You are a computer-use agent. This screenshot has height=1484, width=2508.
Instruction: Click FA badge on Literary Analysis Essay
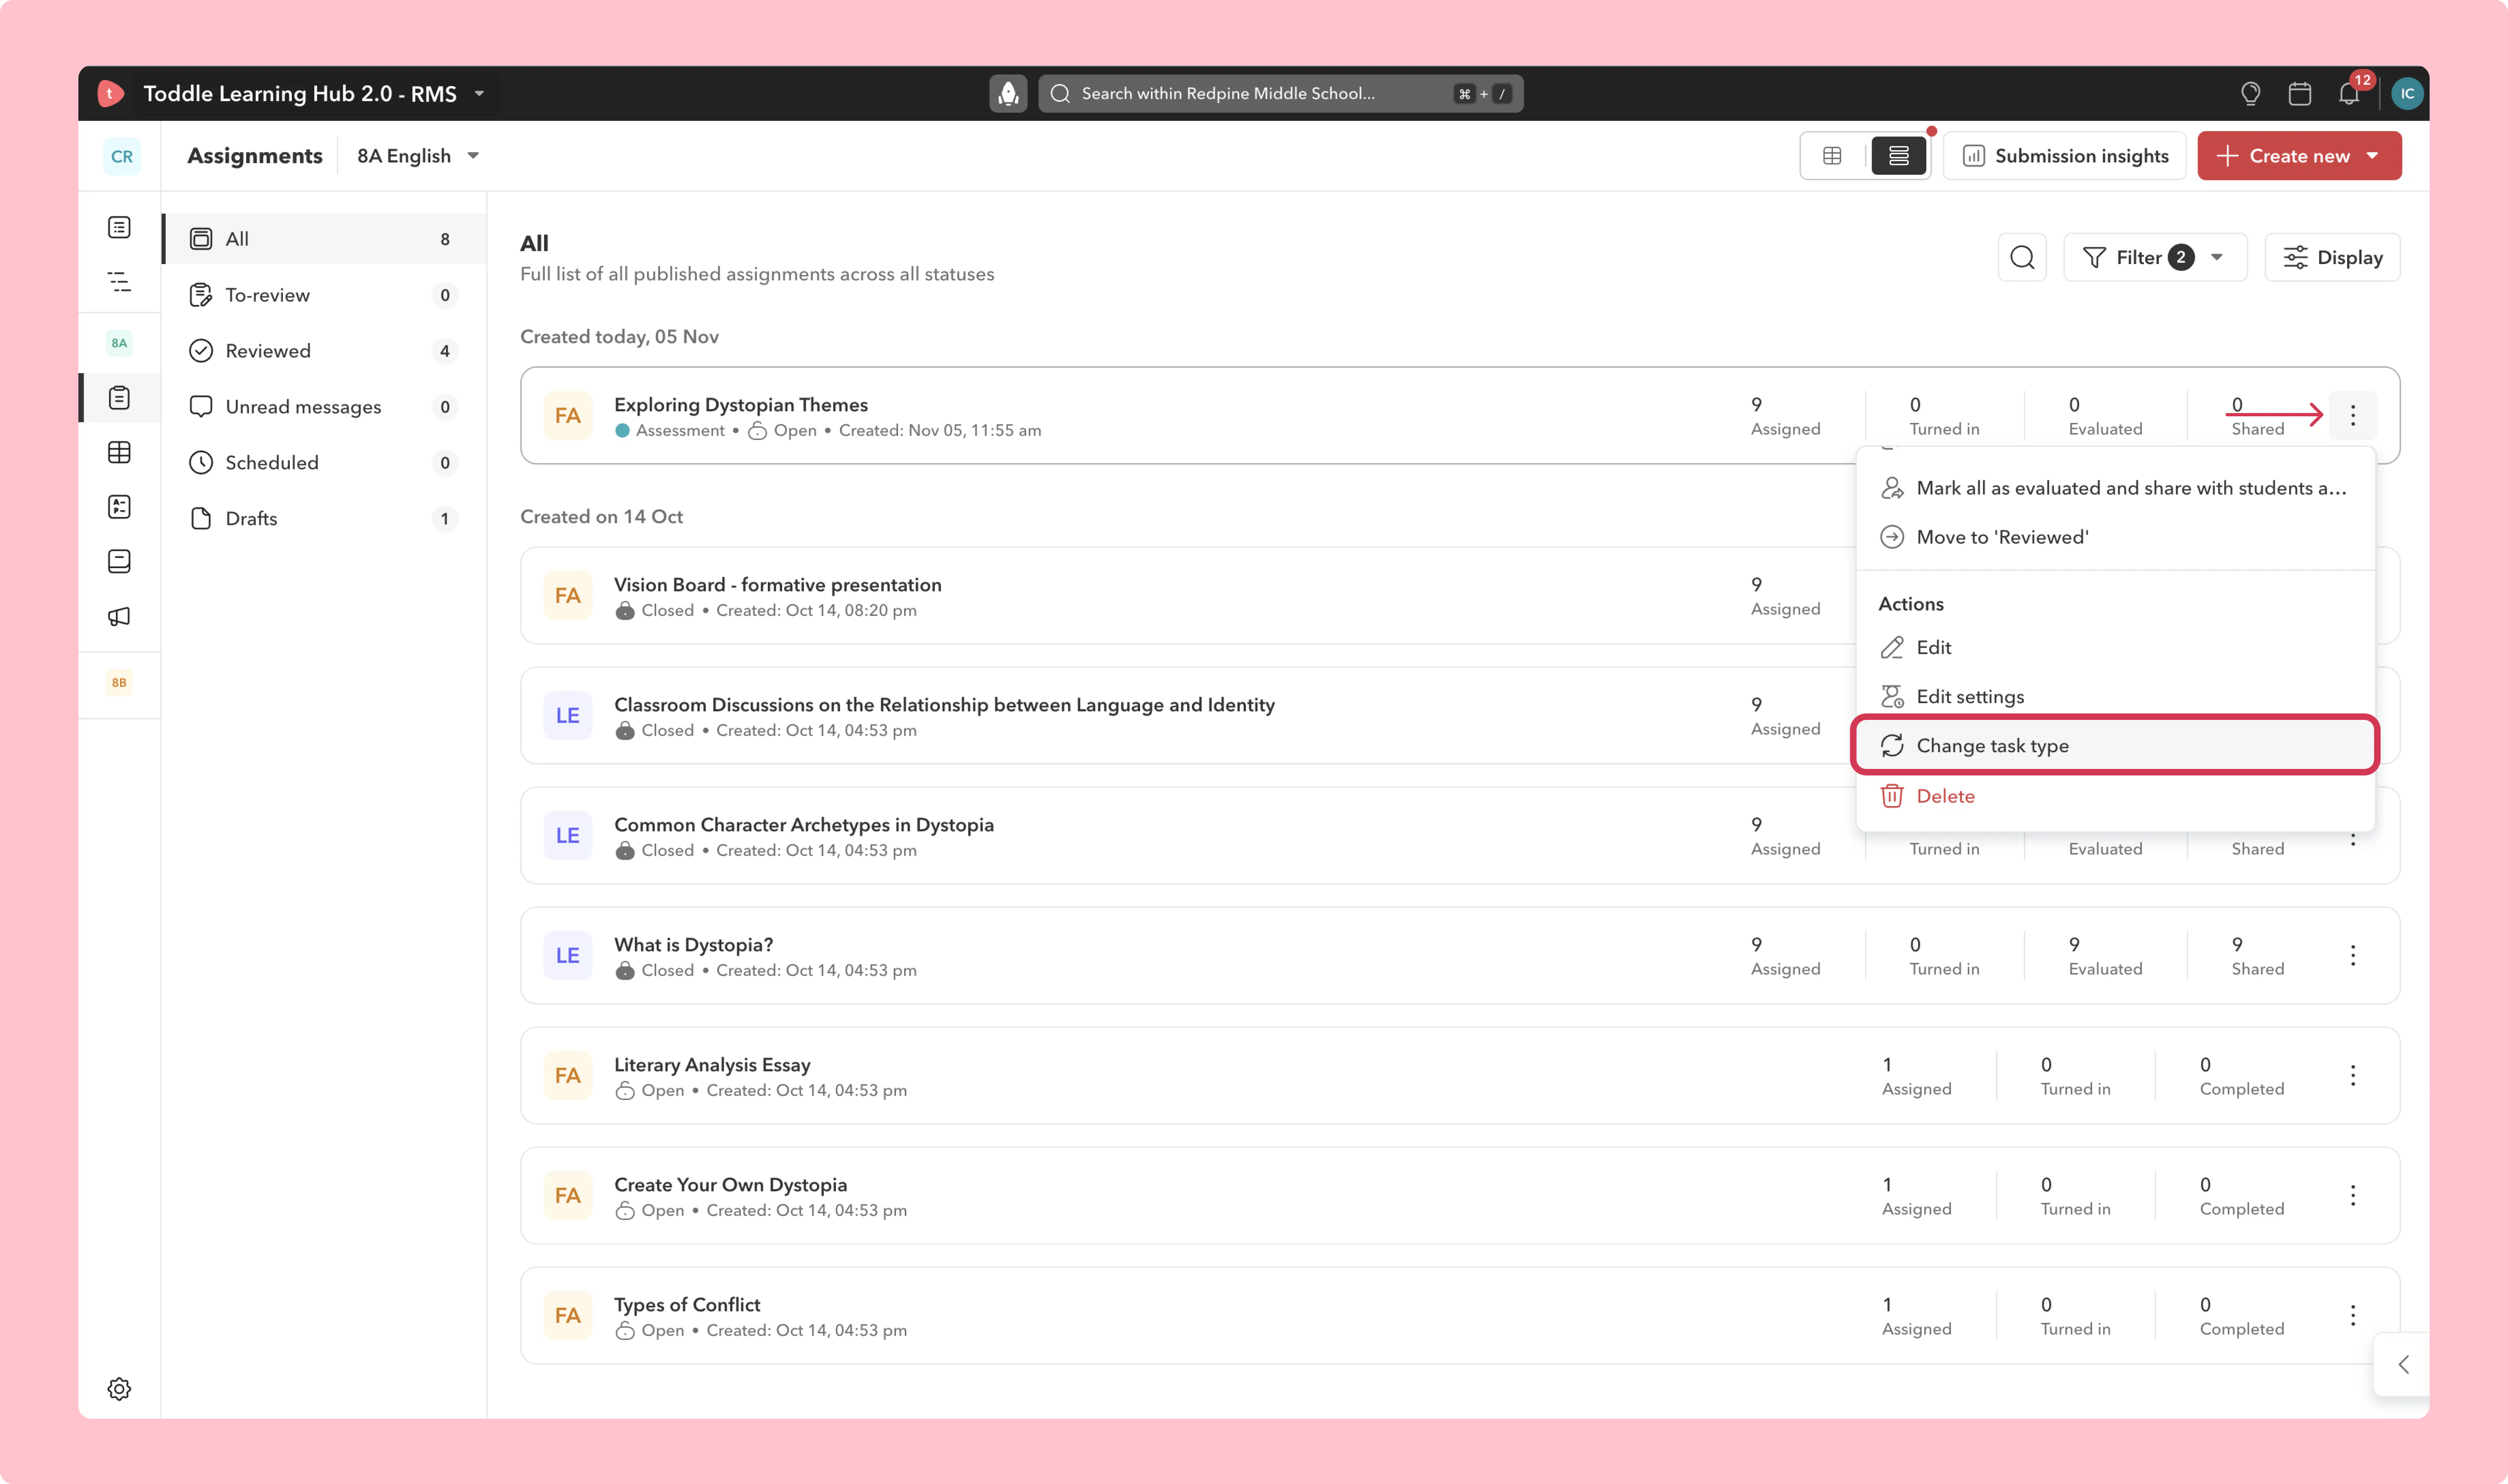click(x=567, y=1075)
